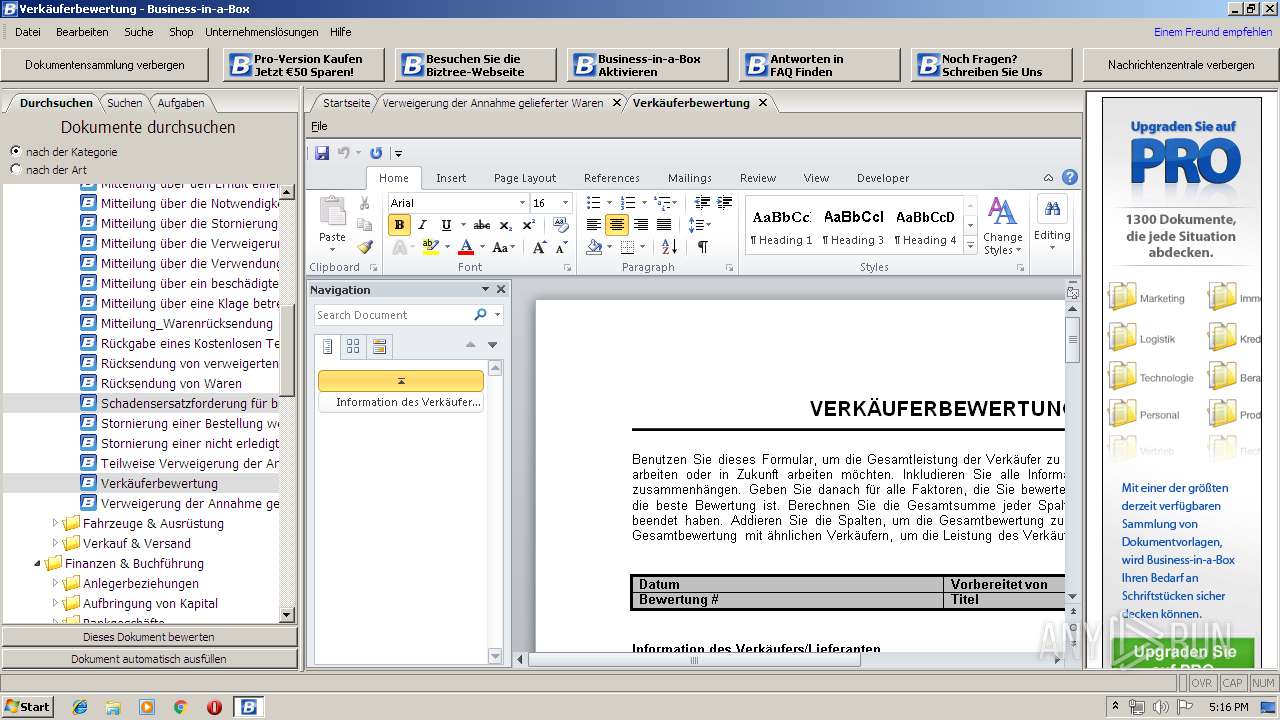
Task: Toggle center alignment
Action: pos(617,225)
